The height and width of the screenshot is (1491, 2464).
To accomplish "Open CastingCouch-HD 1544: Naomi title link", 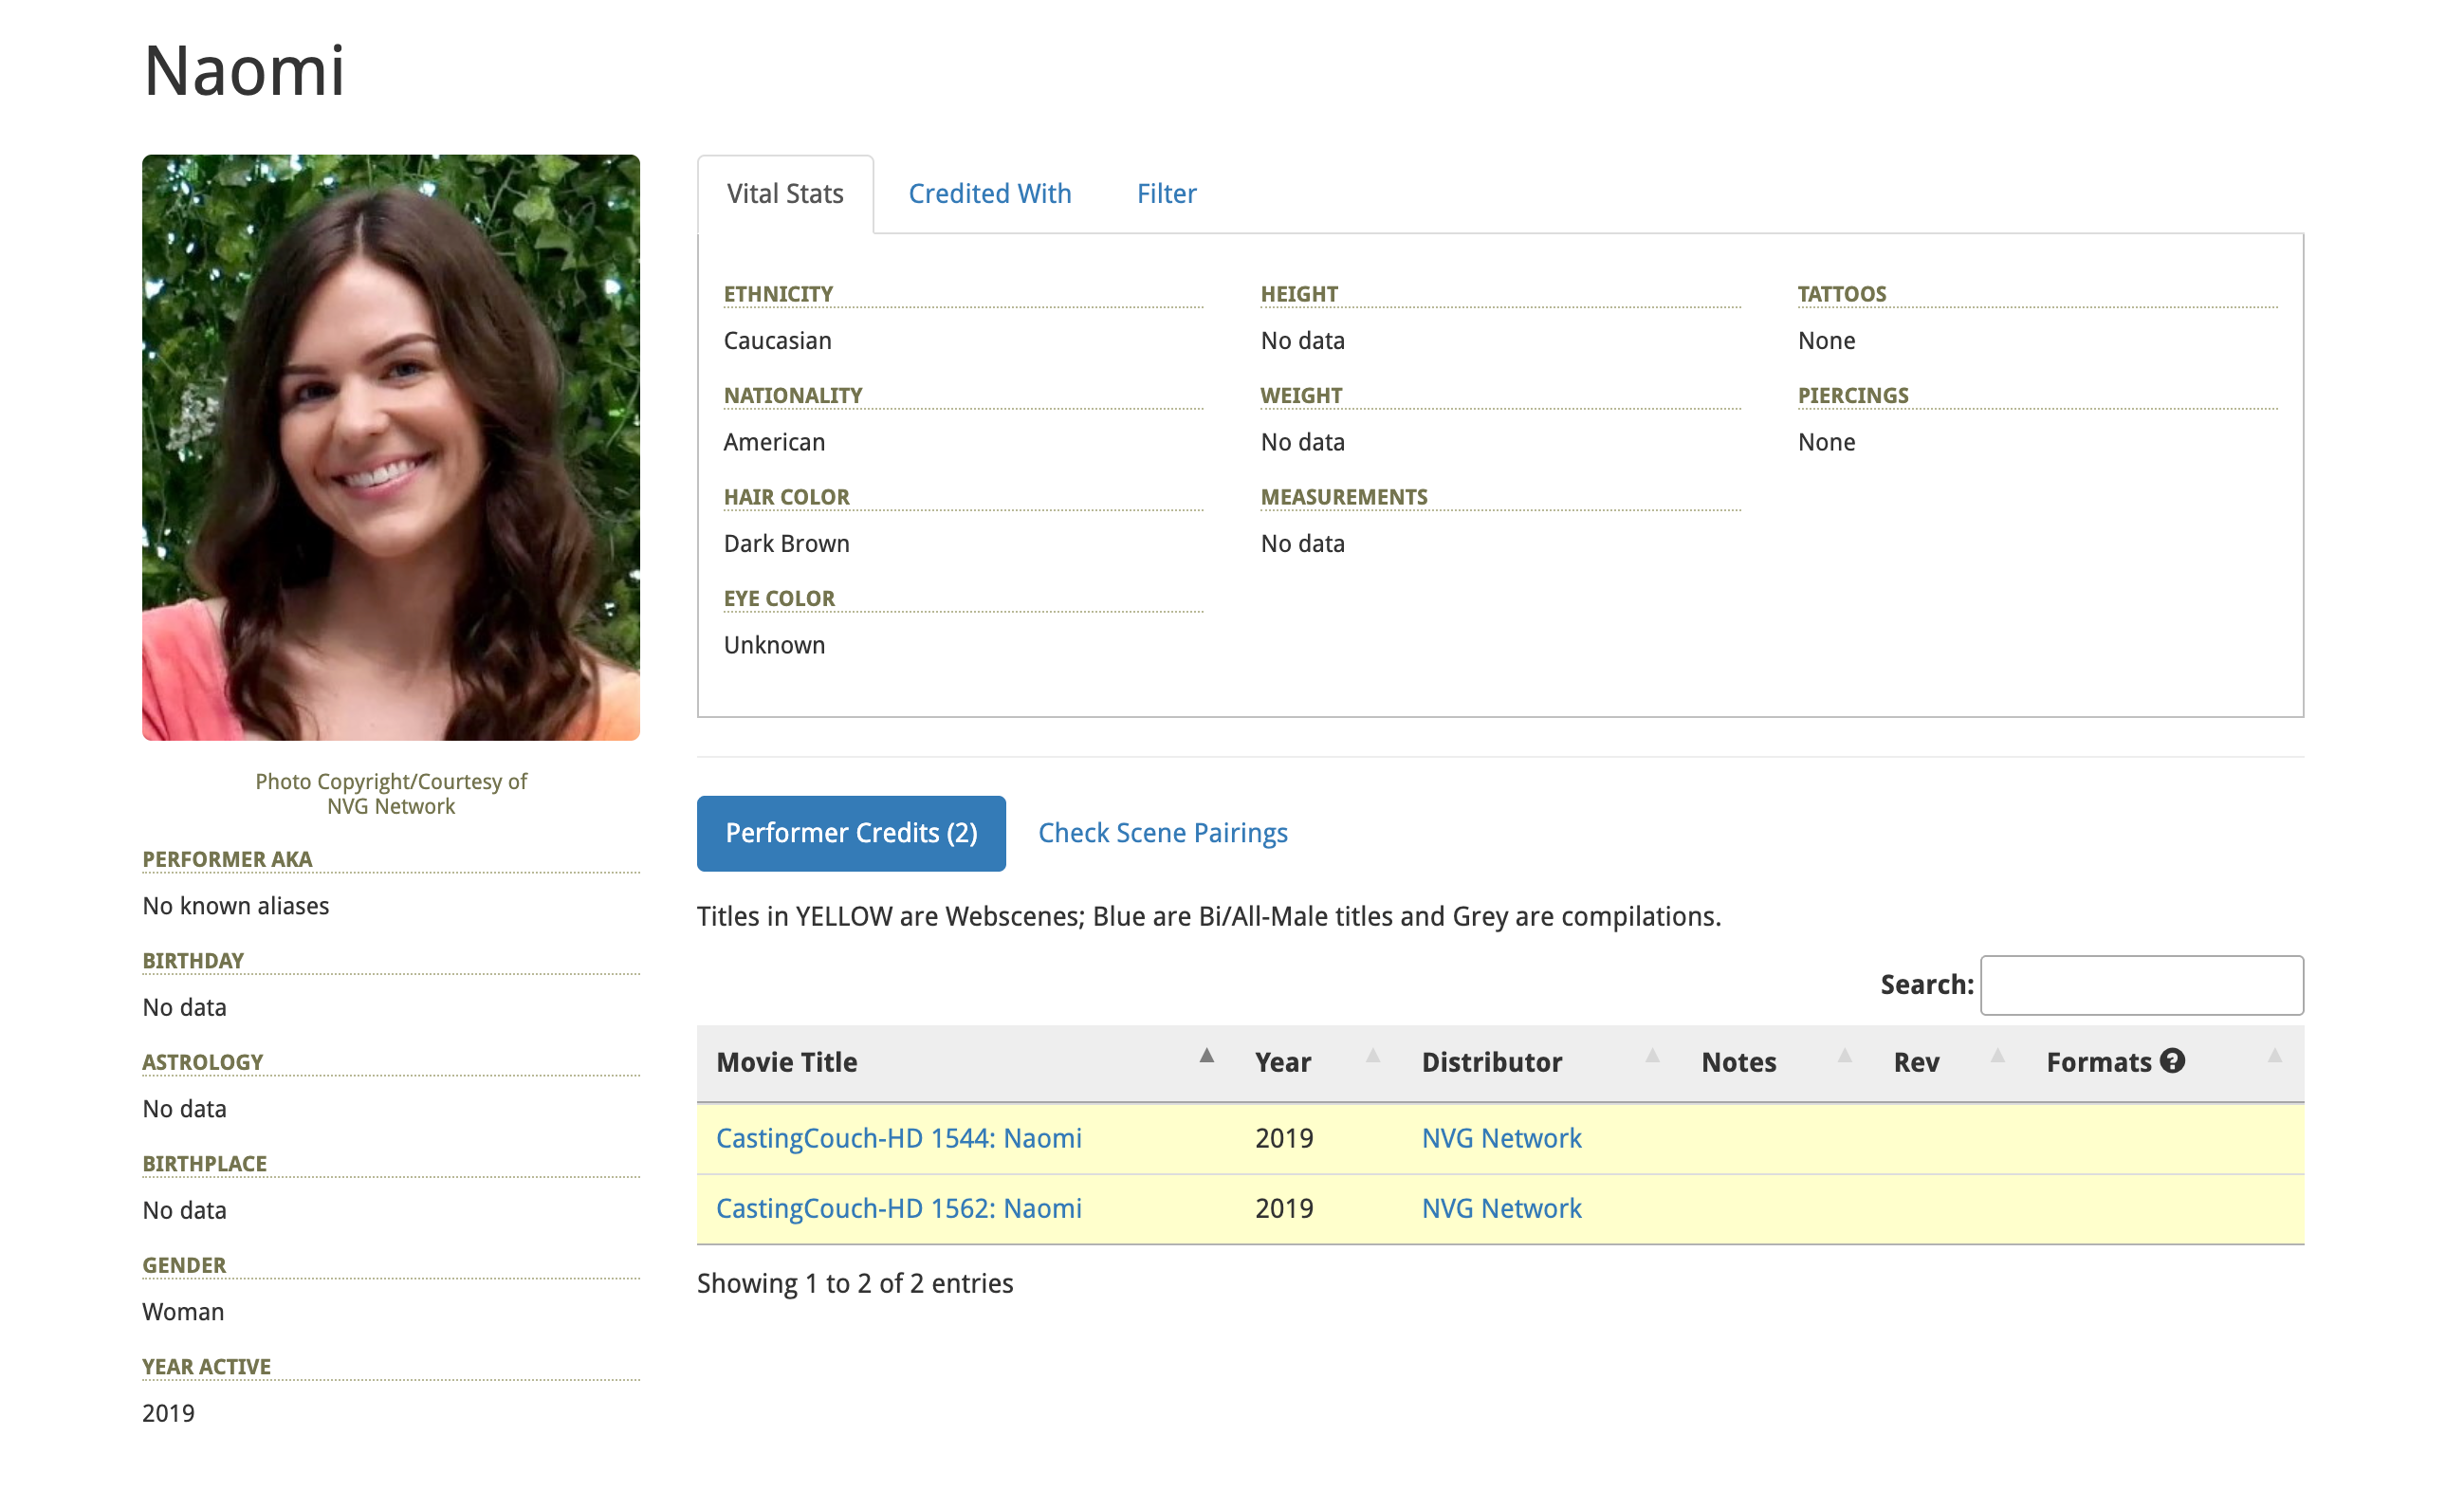I will (x=898, y=1138).
